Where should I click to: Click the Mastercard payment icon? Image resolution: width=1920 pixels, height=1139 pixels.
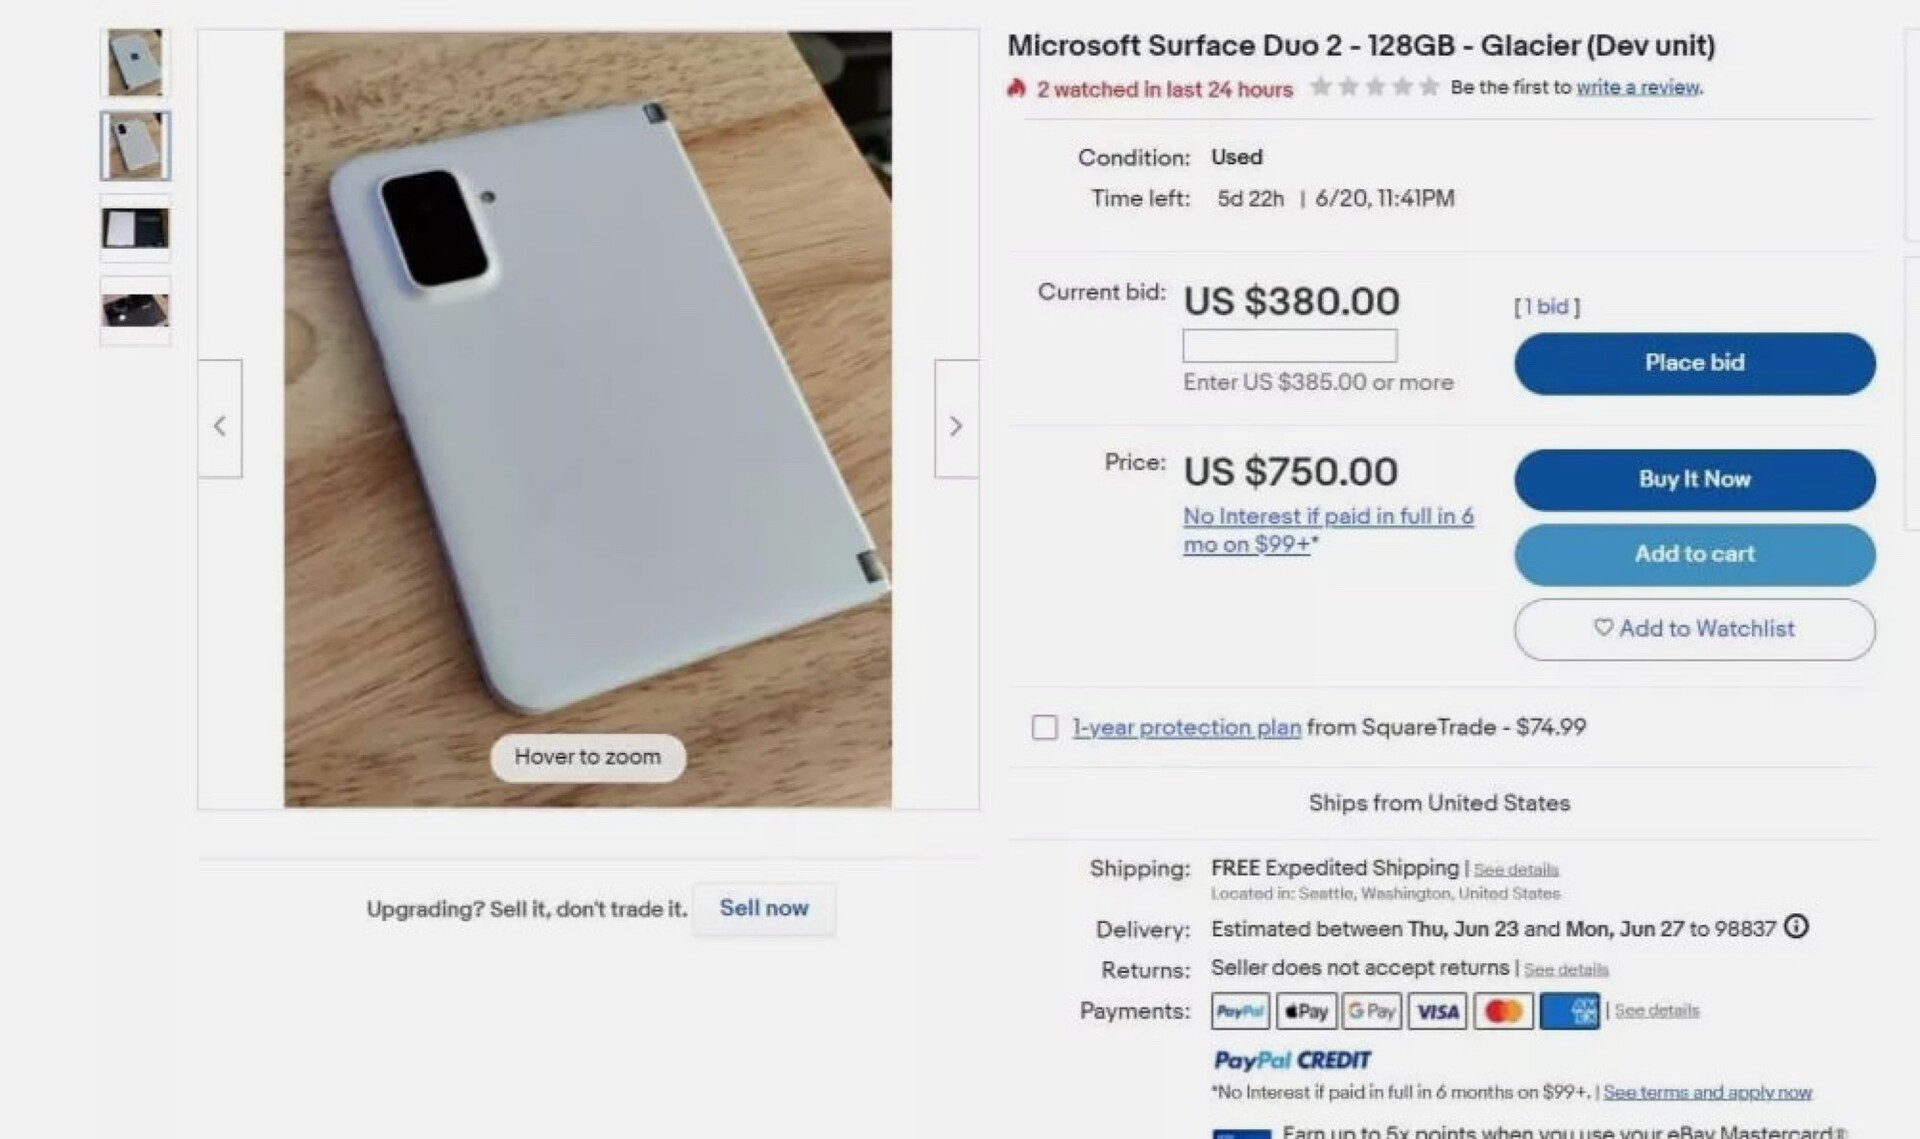click(x=1503, y=1011)
